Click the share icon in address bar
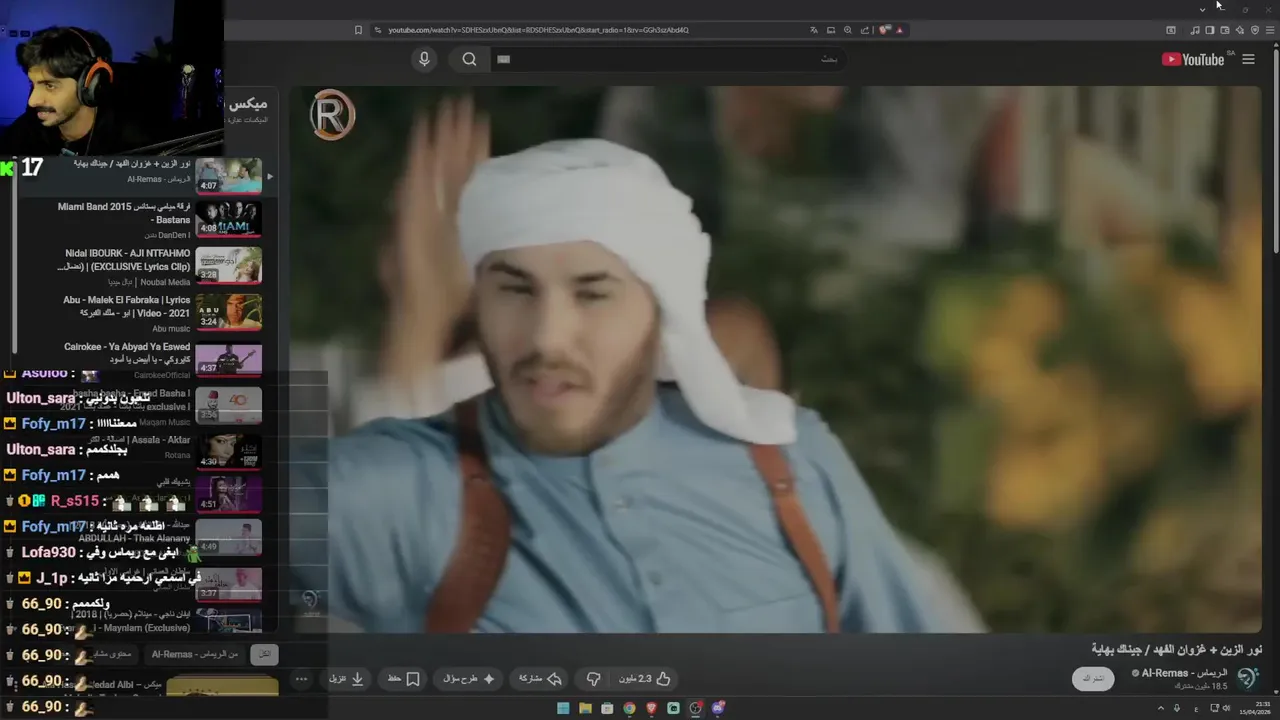1280x720 pixels. 865,30
